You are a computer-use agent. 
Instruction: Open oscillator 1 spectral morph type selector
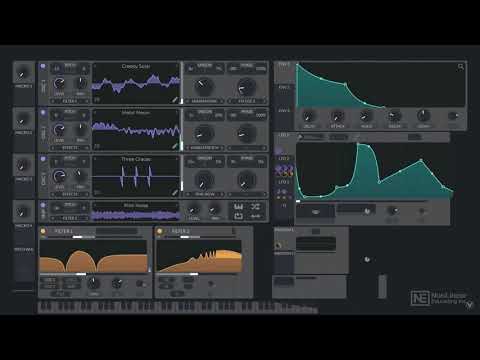pos(205,101)
